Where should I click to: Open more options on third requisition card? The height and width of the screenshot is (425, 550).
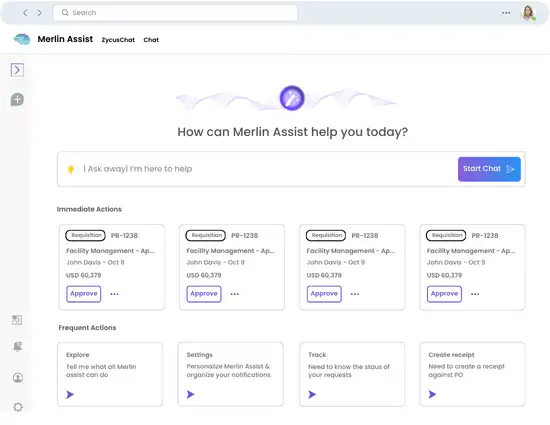tap(355, 294)
